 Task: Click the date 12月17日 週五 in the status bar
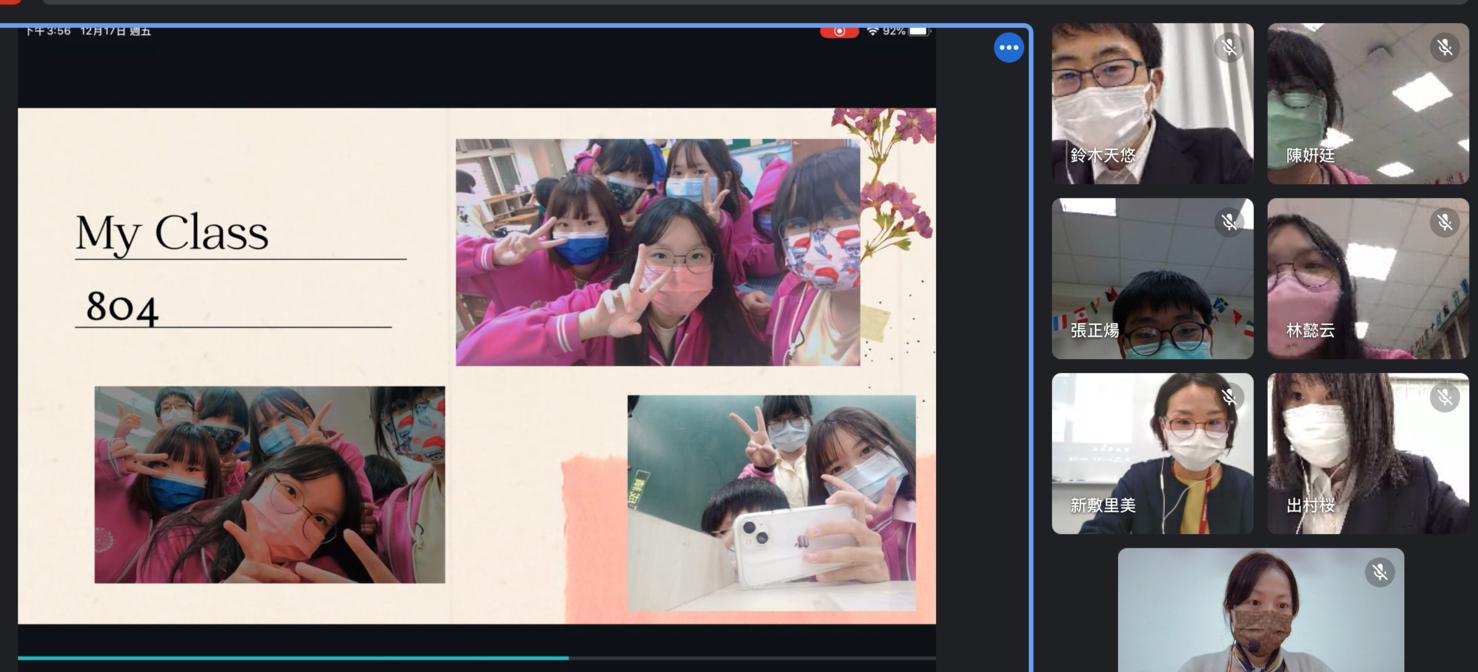pos(115,31)
